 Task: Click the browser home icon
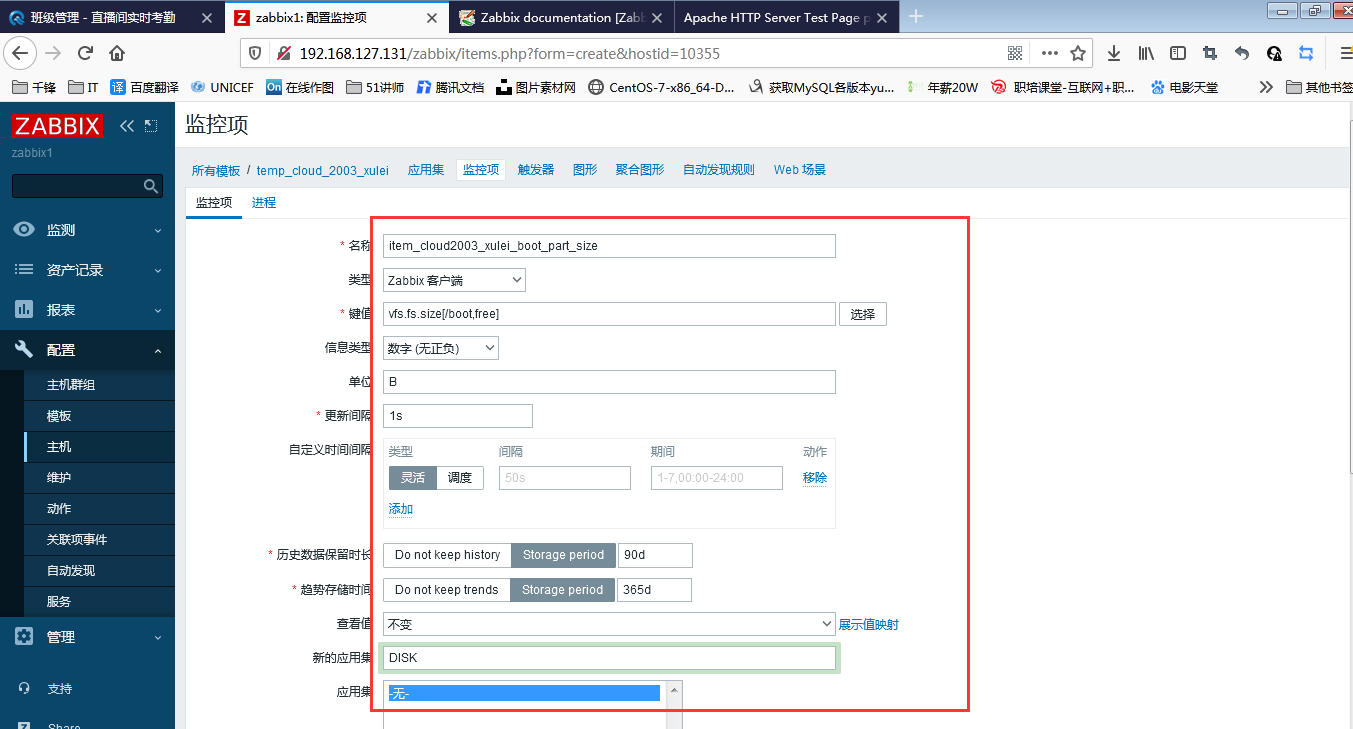click(x=117, y=53)
